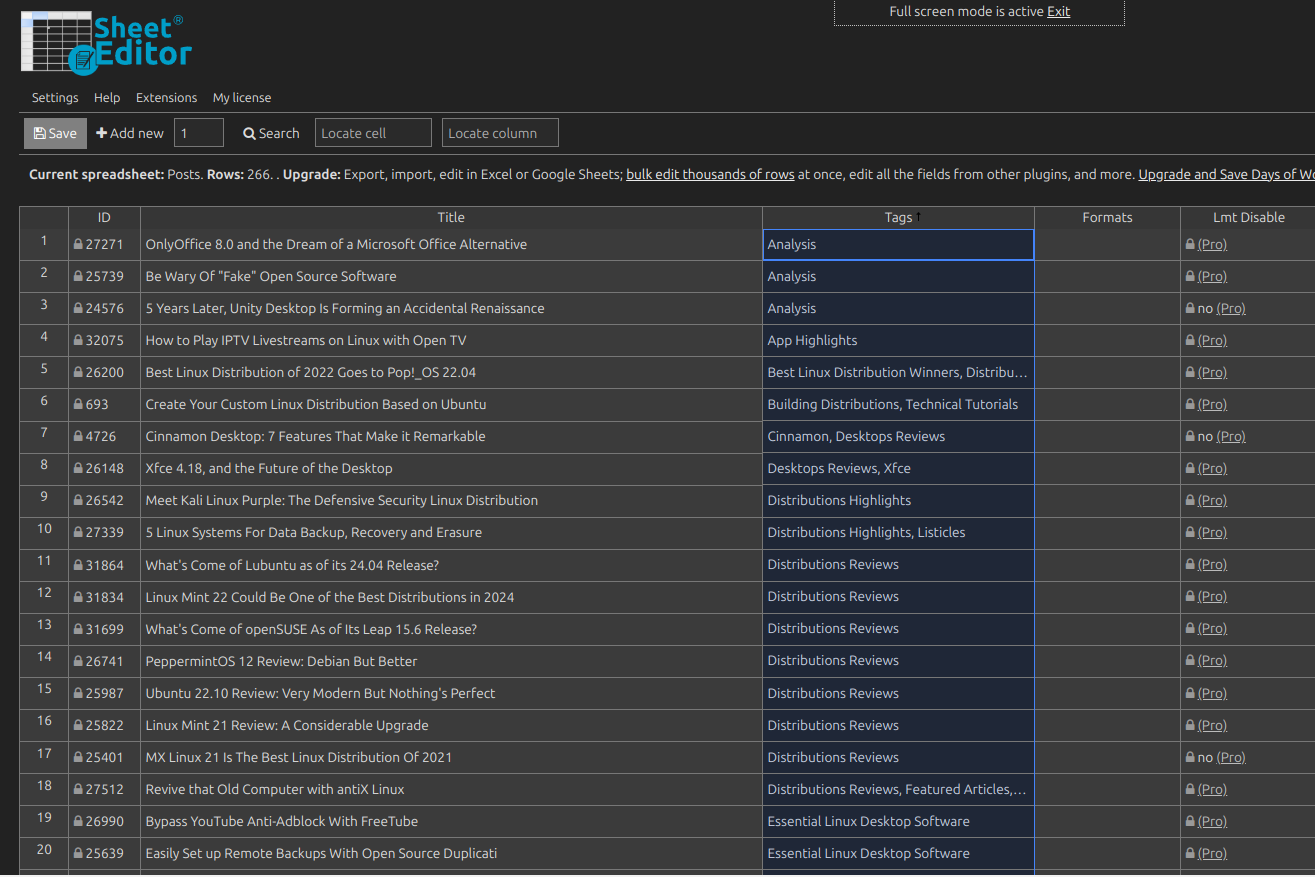Click the new rows count field
Image resolution: width=1315 pixels, height=877 pixels.
199,133
